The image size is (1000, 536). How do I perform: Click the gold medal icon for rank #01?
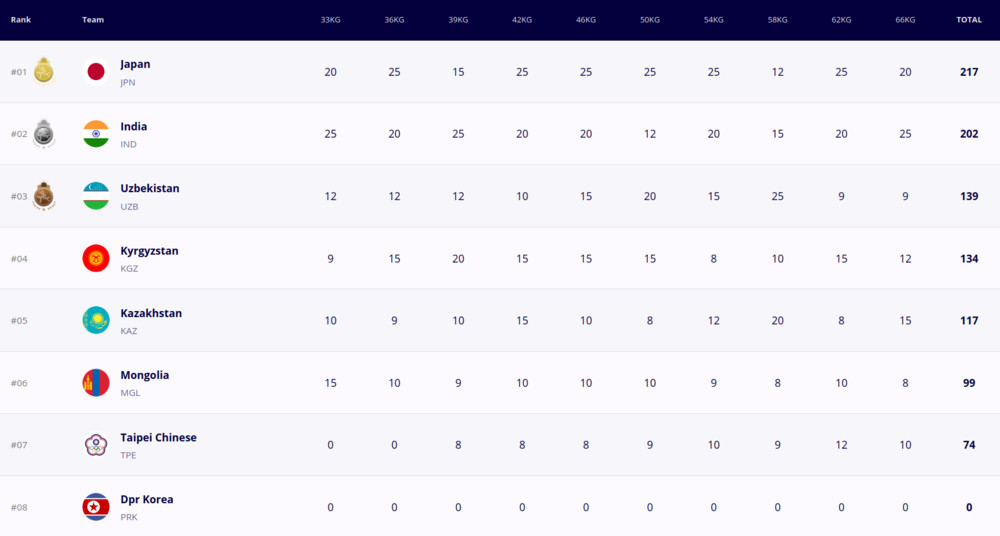43,71
